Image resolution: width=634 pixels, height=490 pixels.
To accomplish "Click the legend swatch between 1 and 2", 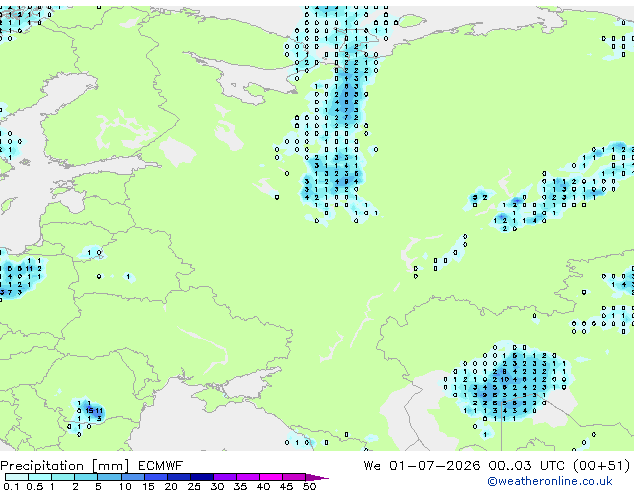I will click(x=63, y=477).
